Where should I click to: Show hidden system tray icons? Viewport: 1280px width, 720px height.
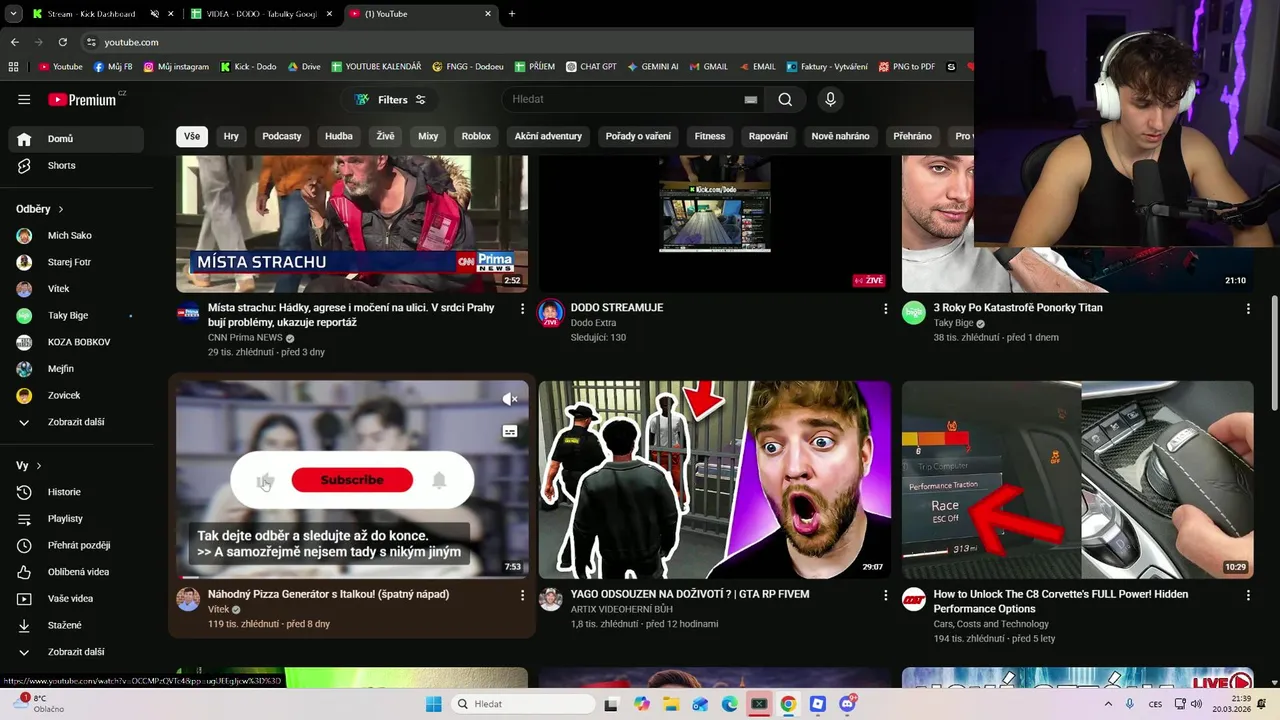[x=1107, y=704]
